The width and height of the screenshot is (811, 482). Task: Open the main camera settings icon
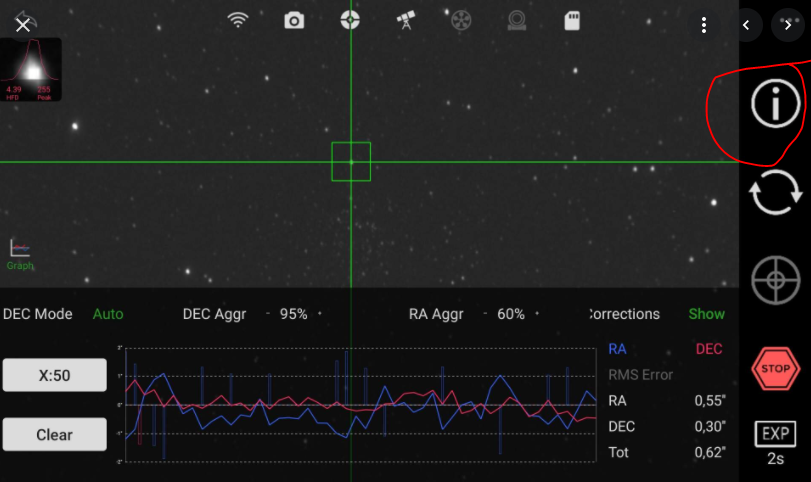point(294,21)
